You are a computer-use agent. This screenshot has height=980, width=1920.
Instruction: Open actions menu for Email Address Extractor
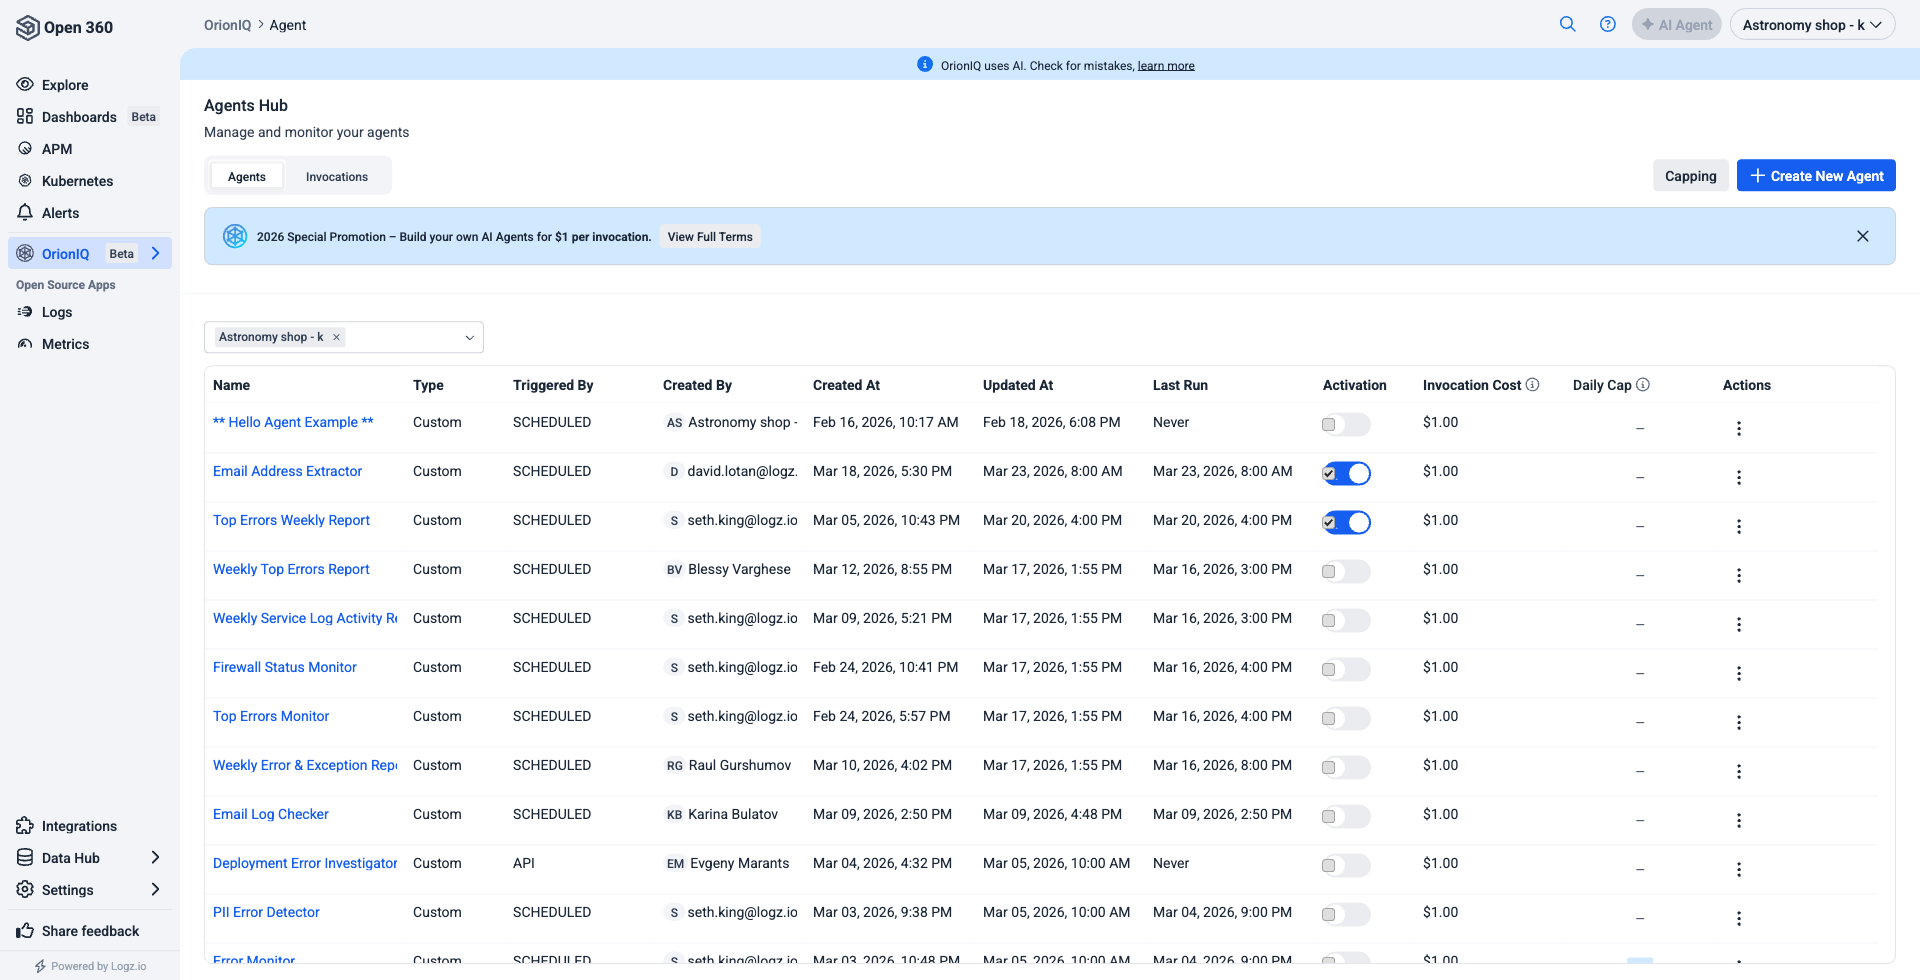1738,478
